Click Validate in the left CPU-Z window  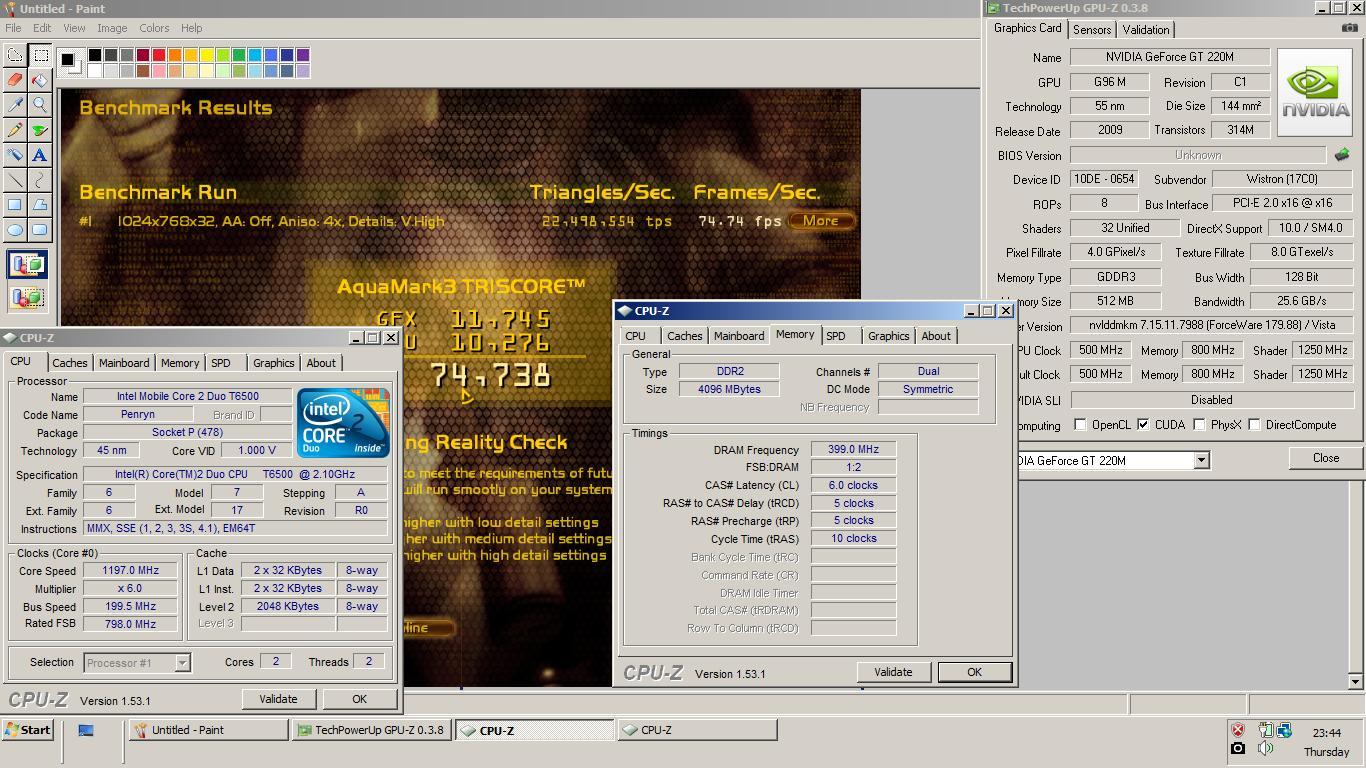(278, 699)
